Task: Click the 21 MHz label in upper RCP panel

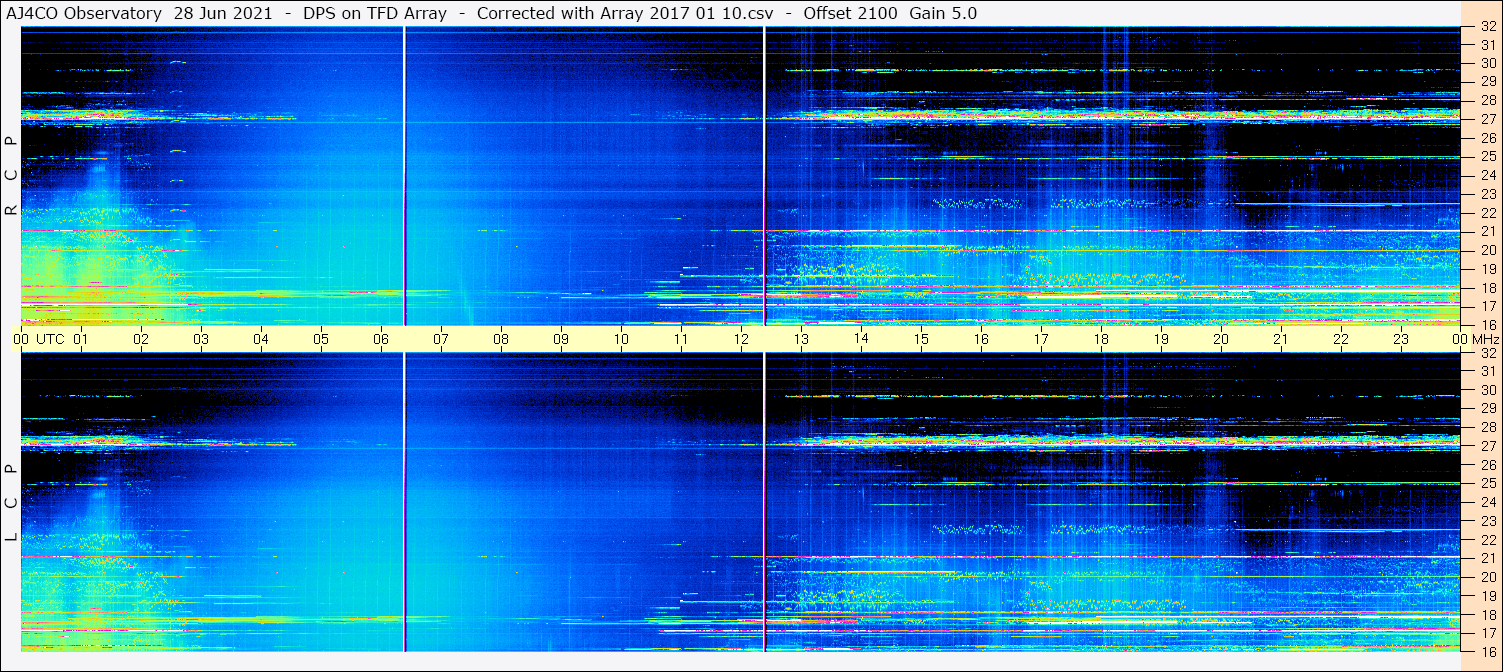Action: (x=1487, y=231)
